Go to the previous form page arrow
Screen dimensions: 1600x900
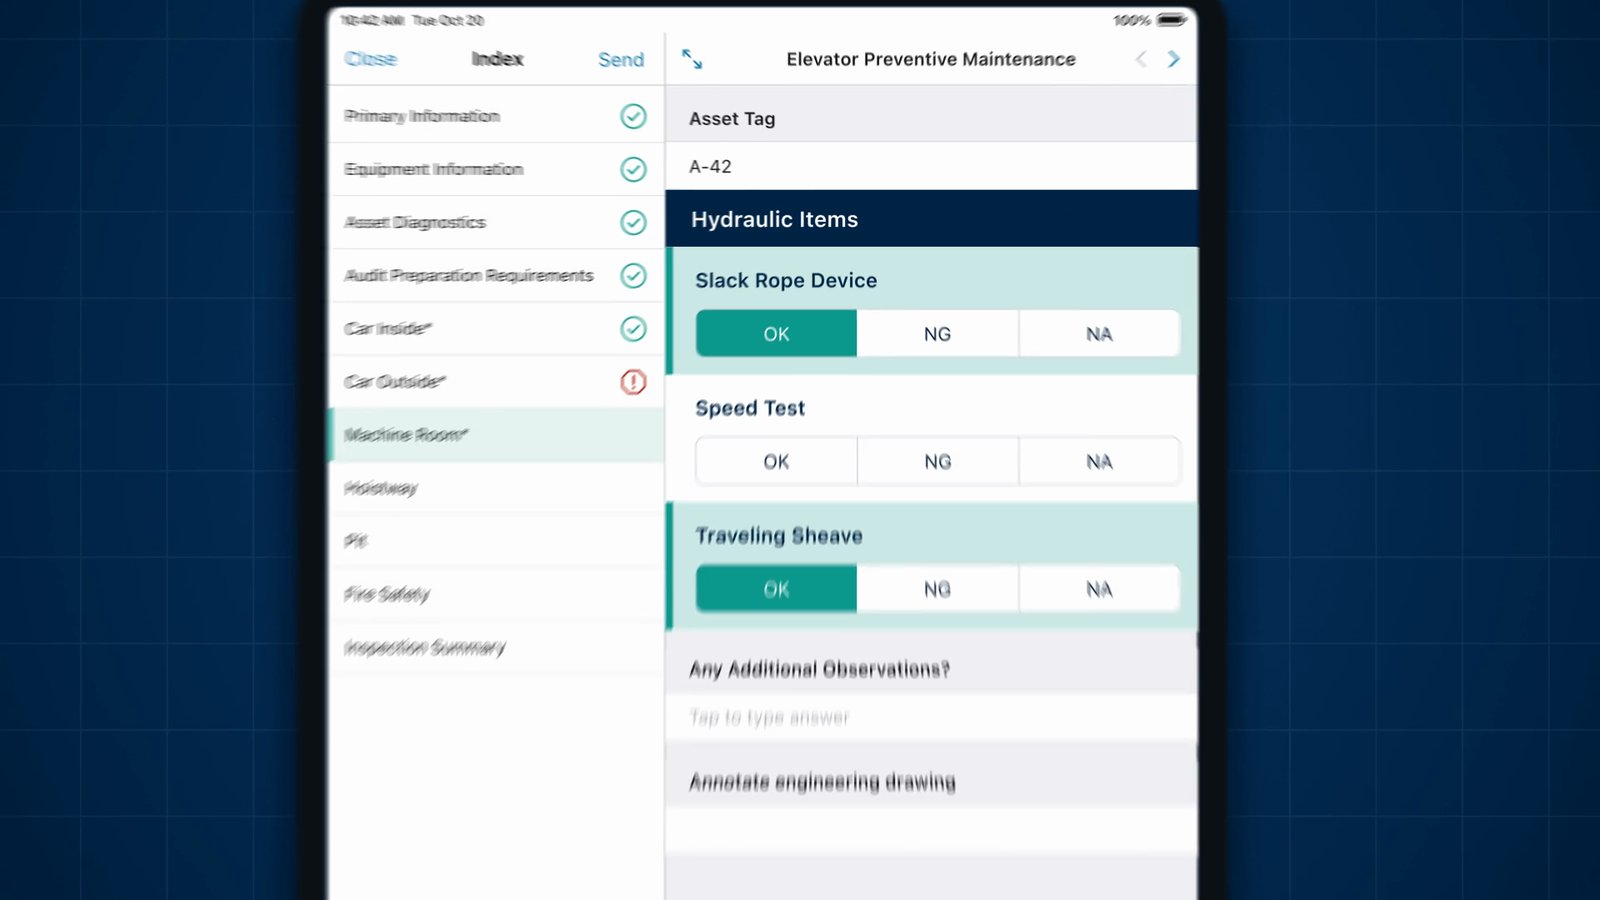pos(1141,59)
